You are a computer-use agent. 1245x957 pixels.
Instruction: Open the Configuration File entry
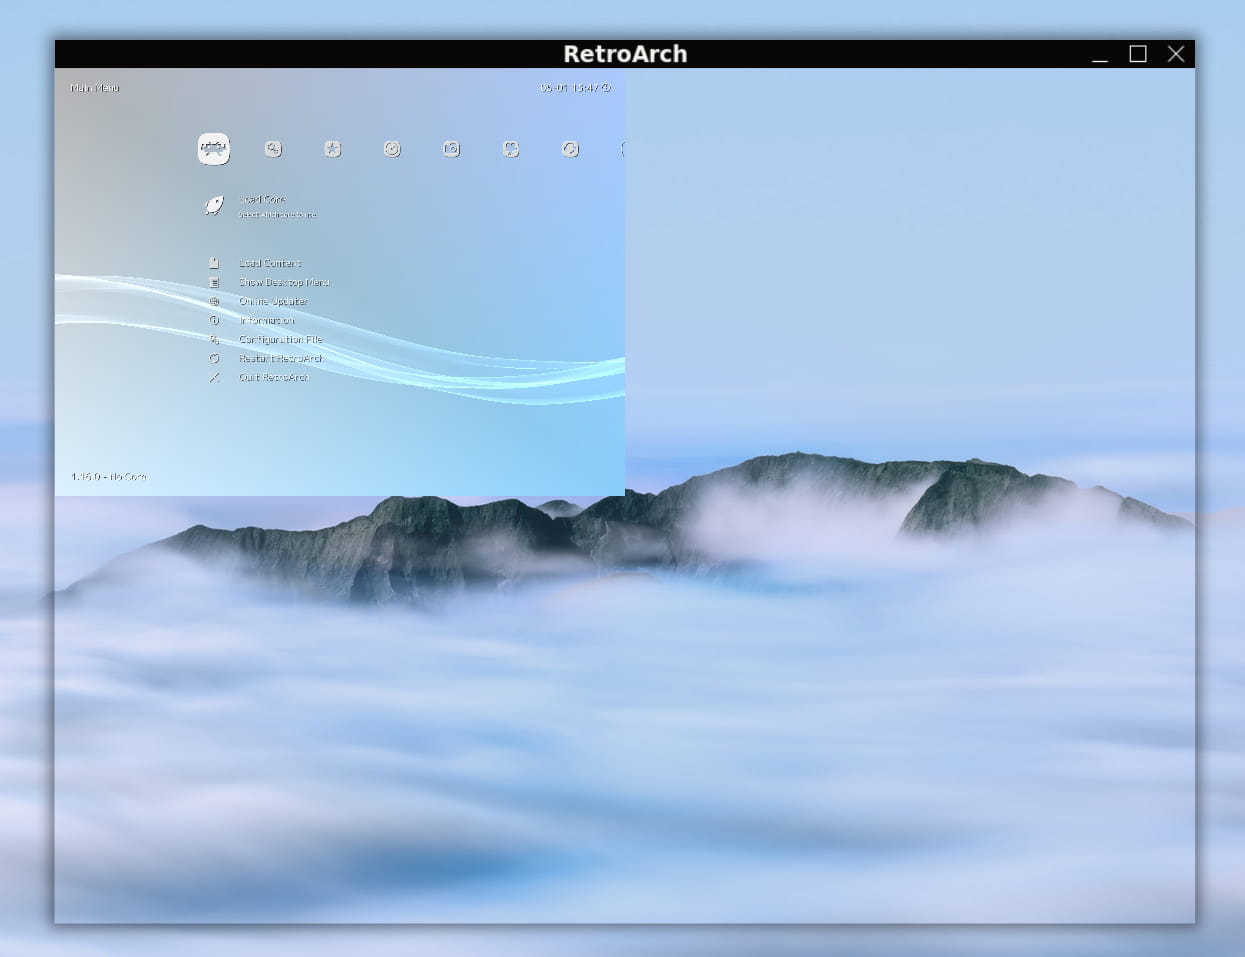pos(281,339)
